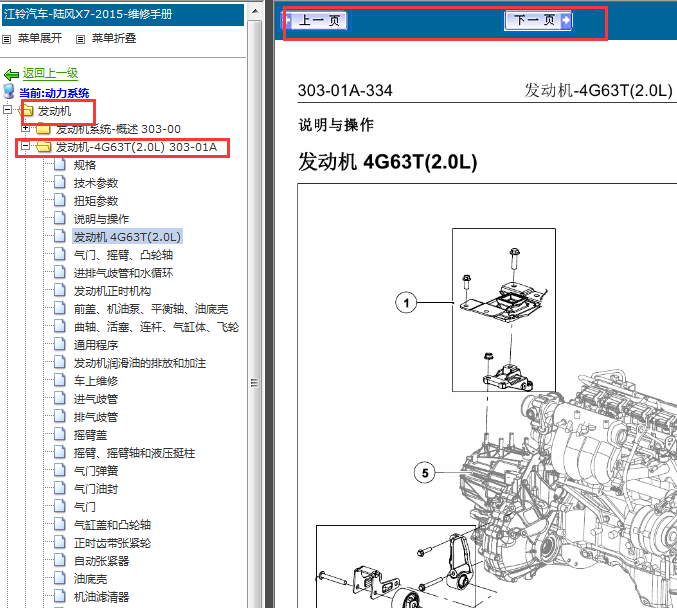
Task: Open the 摇臂盖 page
Action: tap(90, 435)
